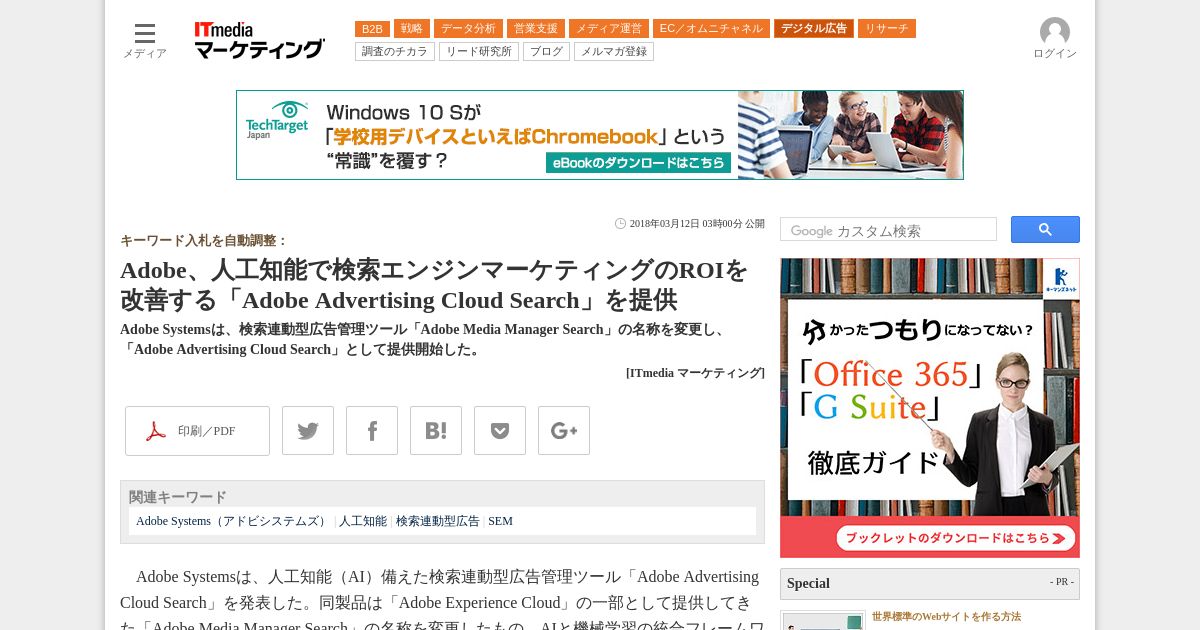This screenshot has width=1200, height=630.
Task: Click the 関連キーワード heading
Action: 178,497
